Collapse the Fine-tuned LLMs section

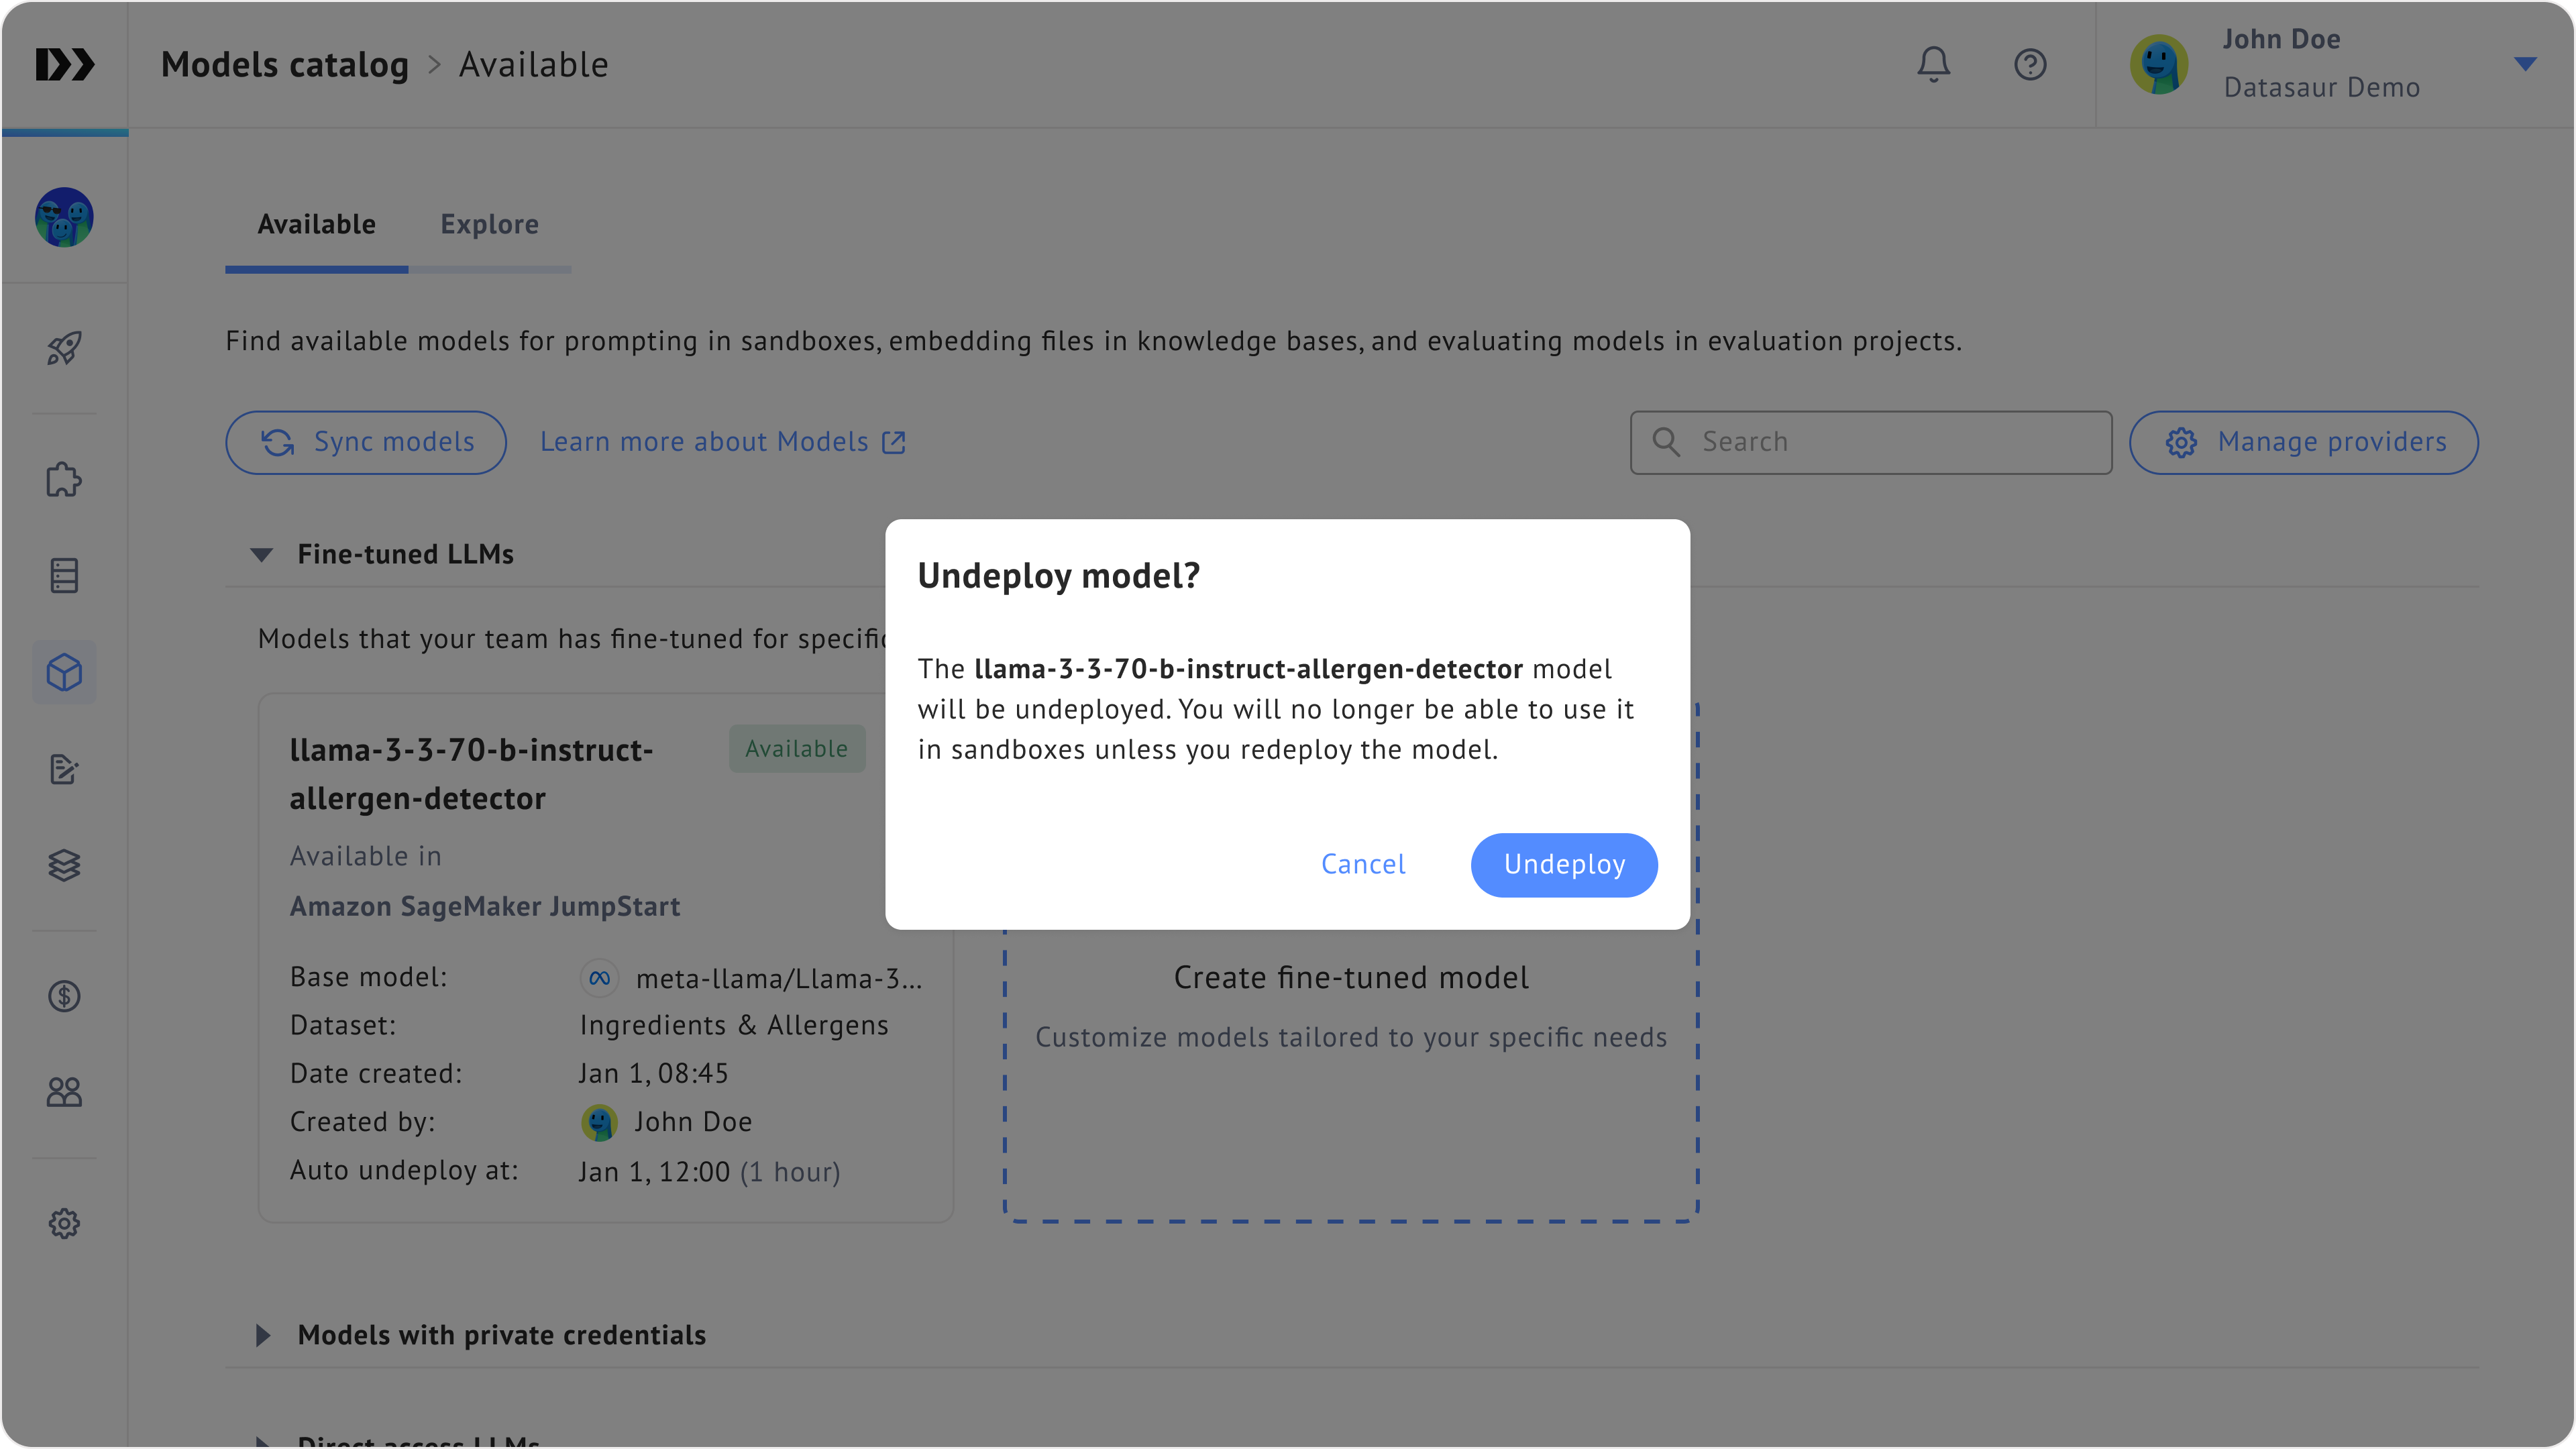click(262, 555)
